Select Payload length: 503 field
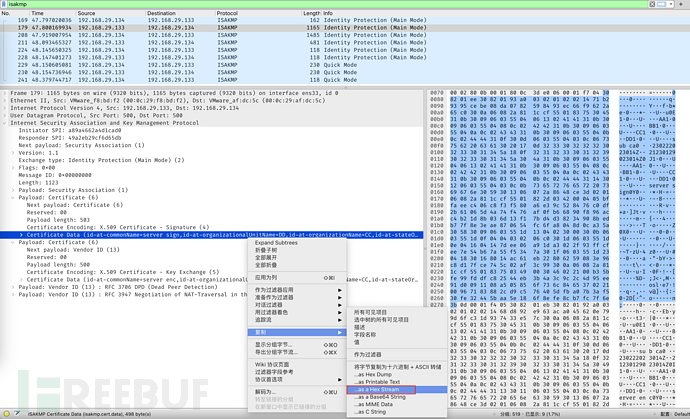690x419 pixels. [x=58, y=220]
